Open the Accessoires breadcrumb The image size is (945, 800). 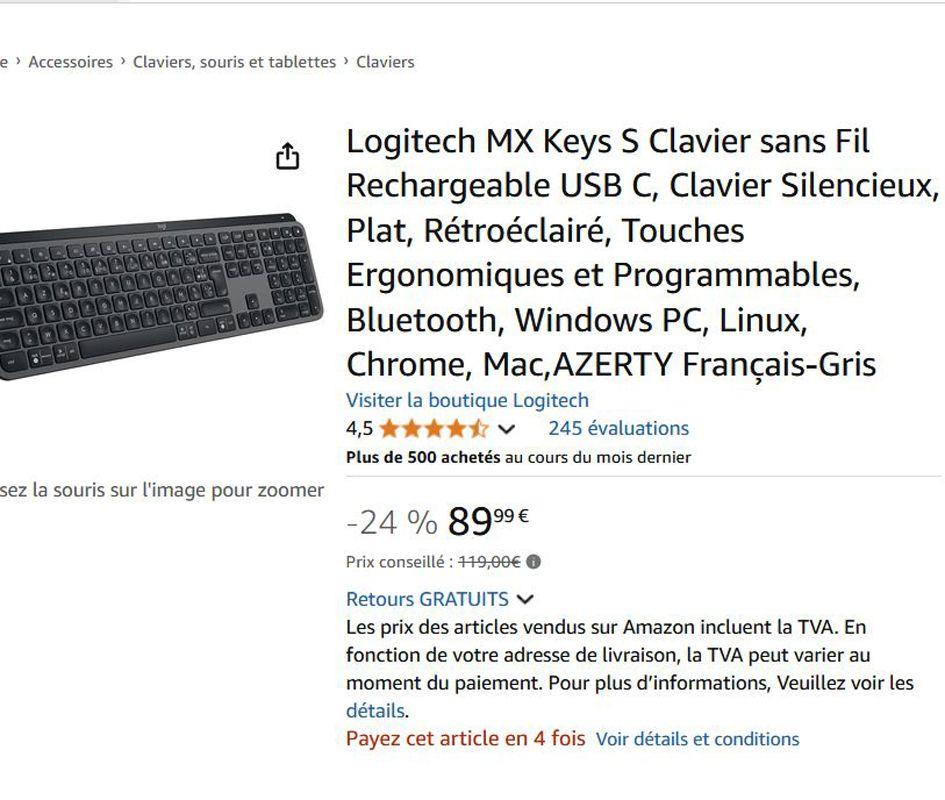click(x=70, y=62)
